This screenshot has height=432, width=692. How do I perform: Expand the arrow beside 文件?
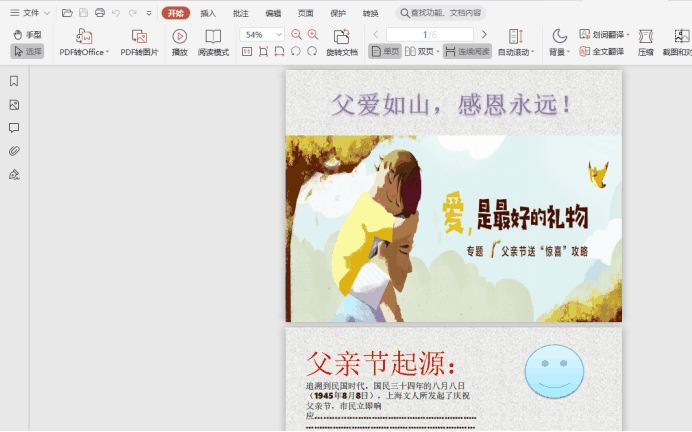click(47, 13)
